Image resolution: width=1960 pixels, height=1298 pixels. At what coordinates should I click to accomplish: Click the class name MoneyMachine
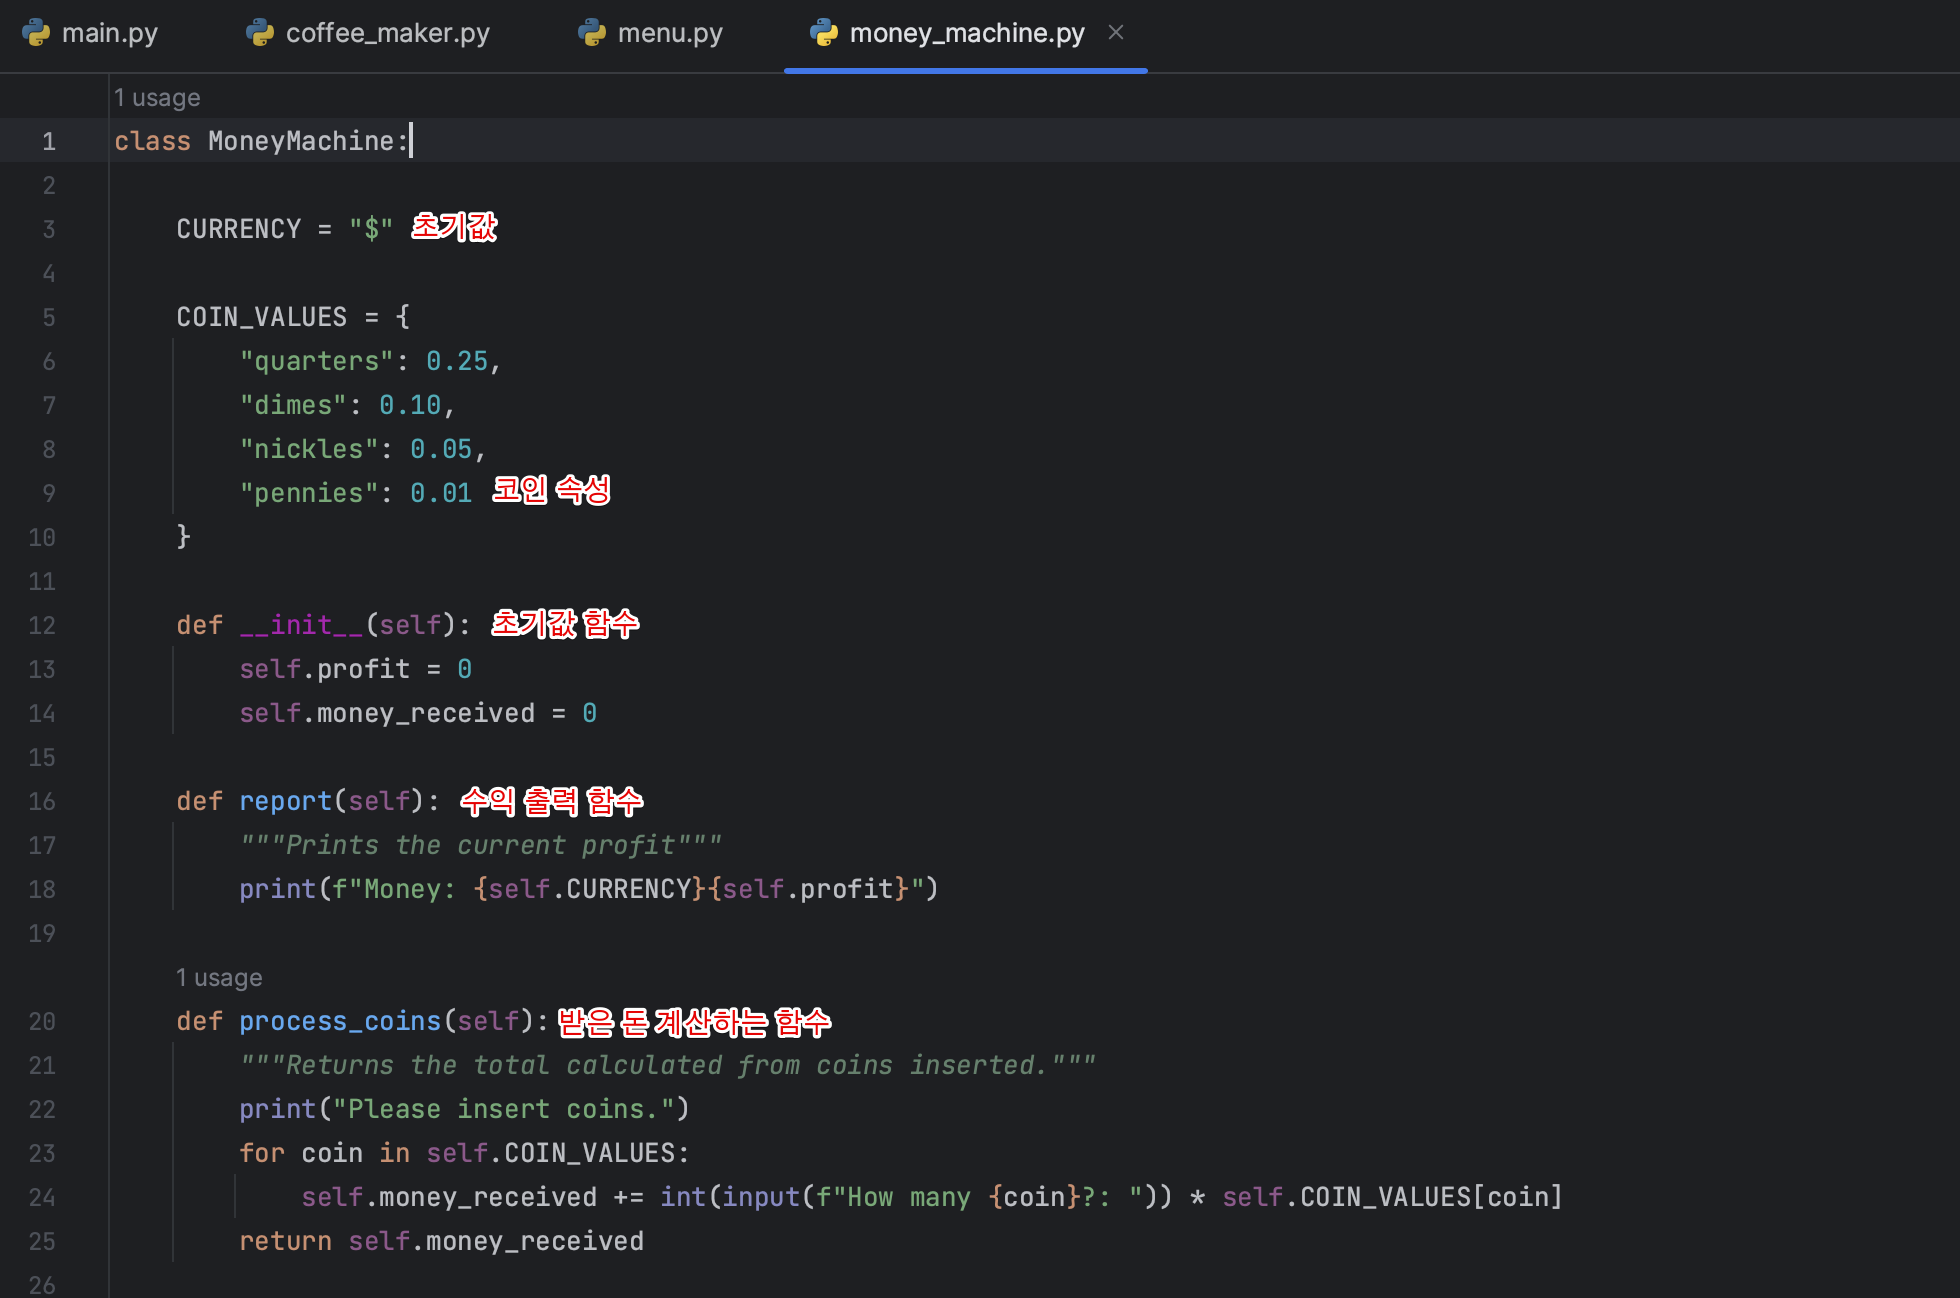(301, 142)
